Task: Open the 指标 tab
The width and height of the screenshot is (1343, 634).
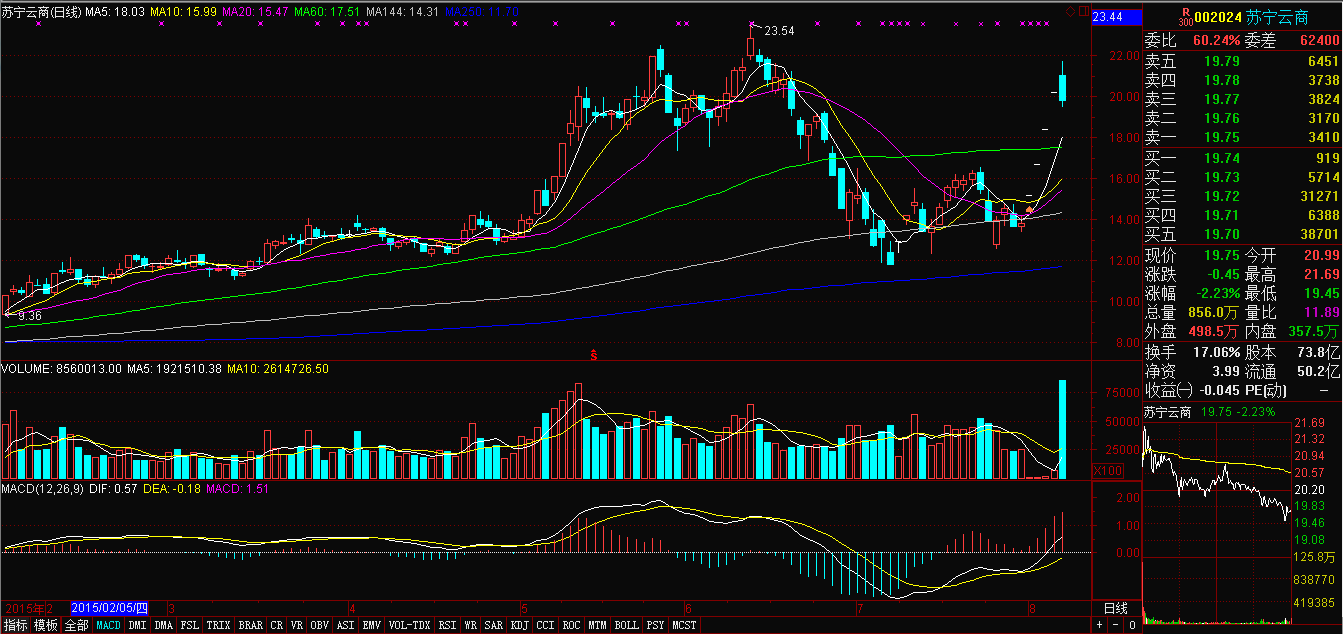Action: click(x=15, y=625)
